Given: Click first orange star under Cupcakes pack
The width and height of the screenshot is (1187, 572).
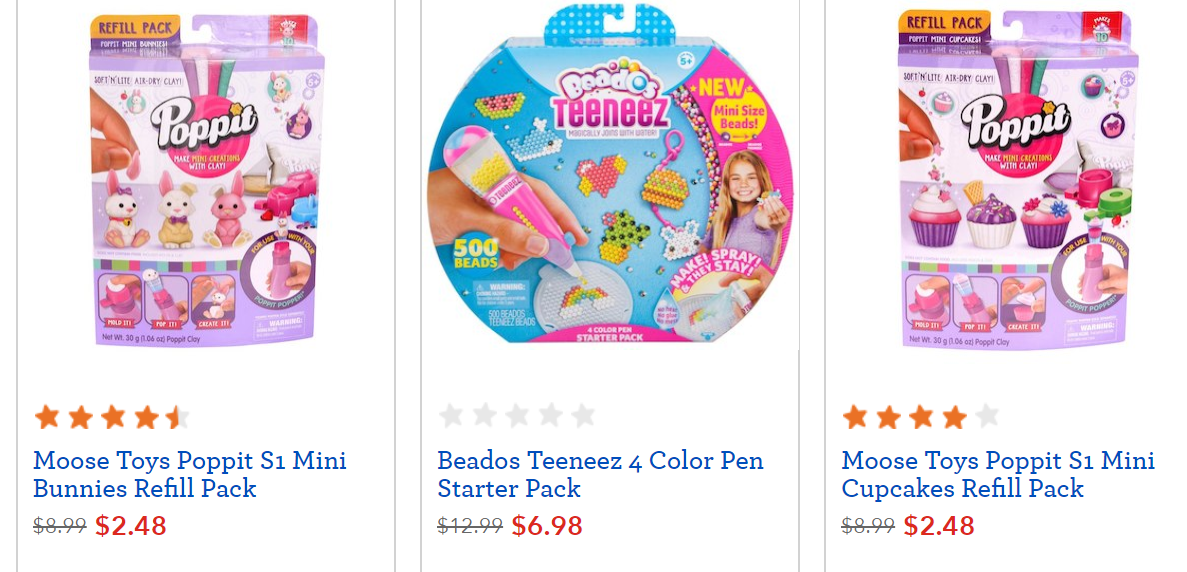Looking at the screenshot, I should pos(855,416).
